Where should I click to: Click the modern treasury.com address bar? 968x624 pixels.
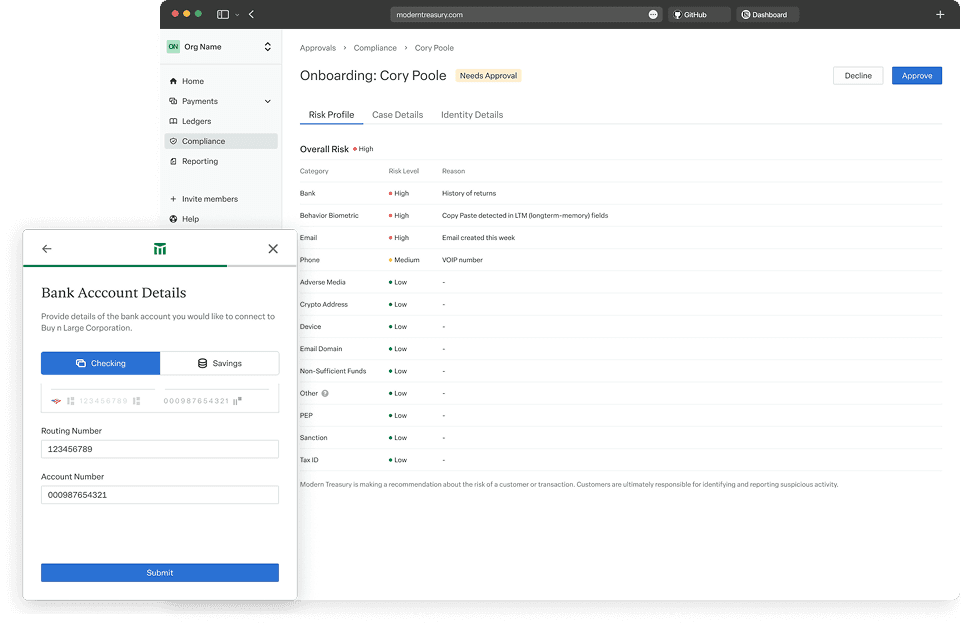pyautogui.click(x=526, y=14)
